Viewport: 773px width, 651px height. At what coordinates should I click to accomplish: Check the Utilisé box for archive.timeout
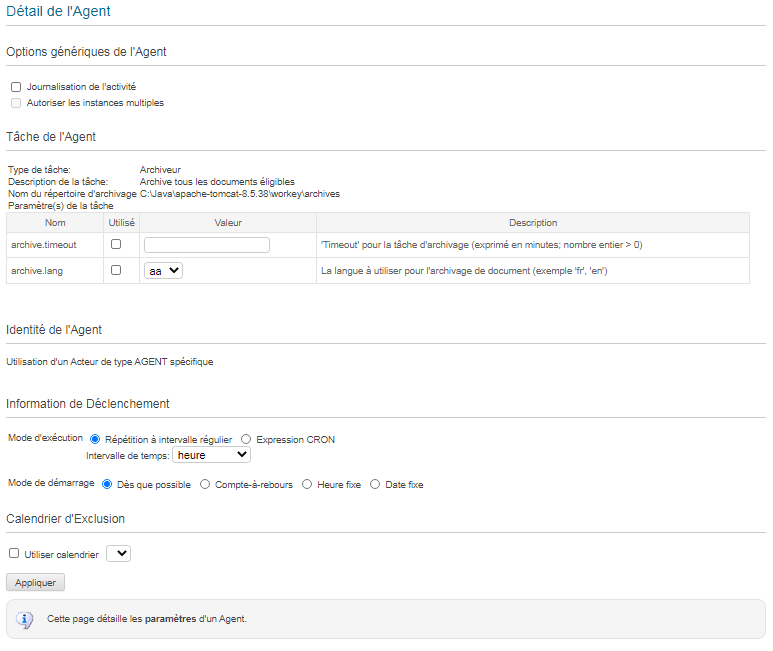click(116, 244)
